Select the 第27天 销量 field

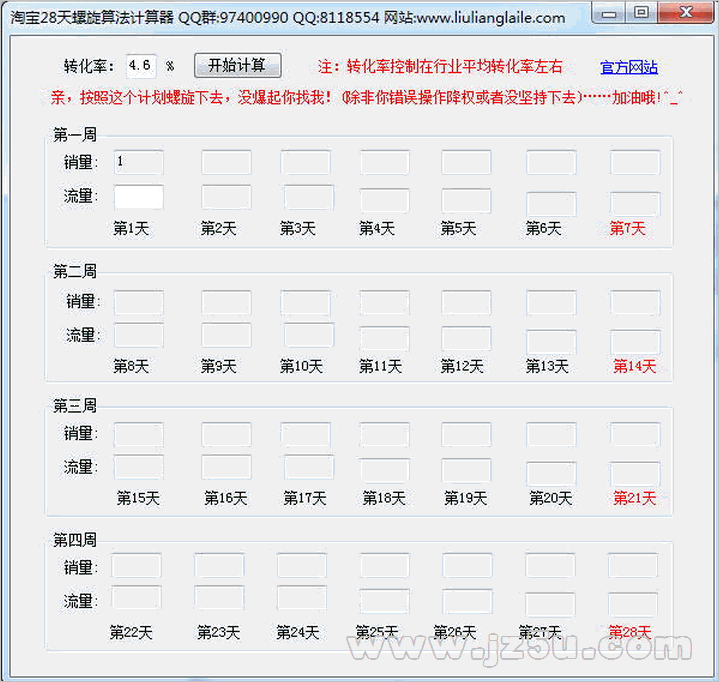[550, 566]
